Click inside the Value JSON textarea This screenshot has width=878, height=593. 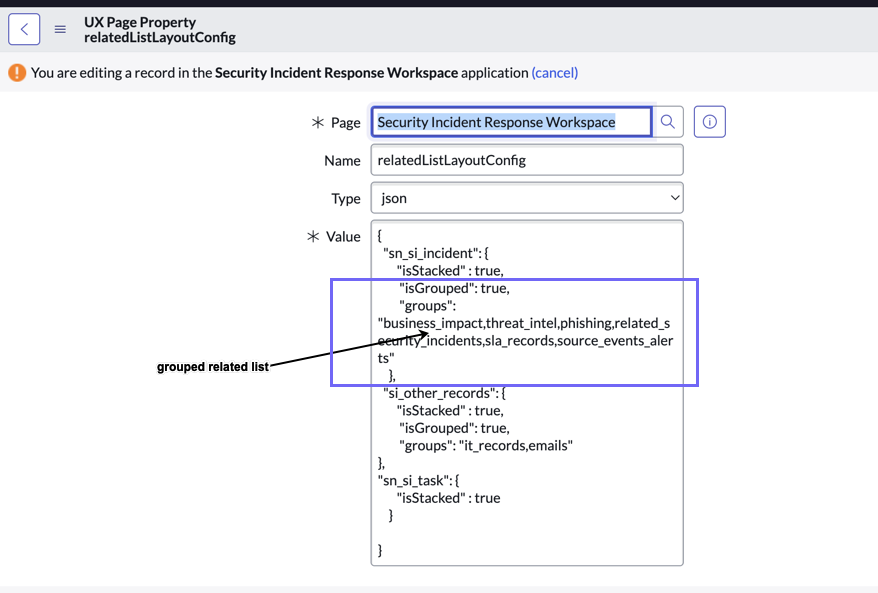(x=527, y=393)
